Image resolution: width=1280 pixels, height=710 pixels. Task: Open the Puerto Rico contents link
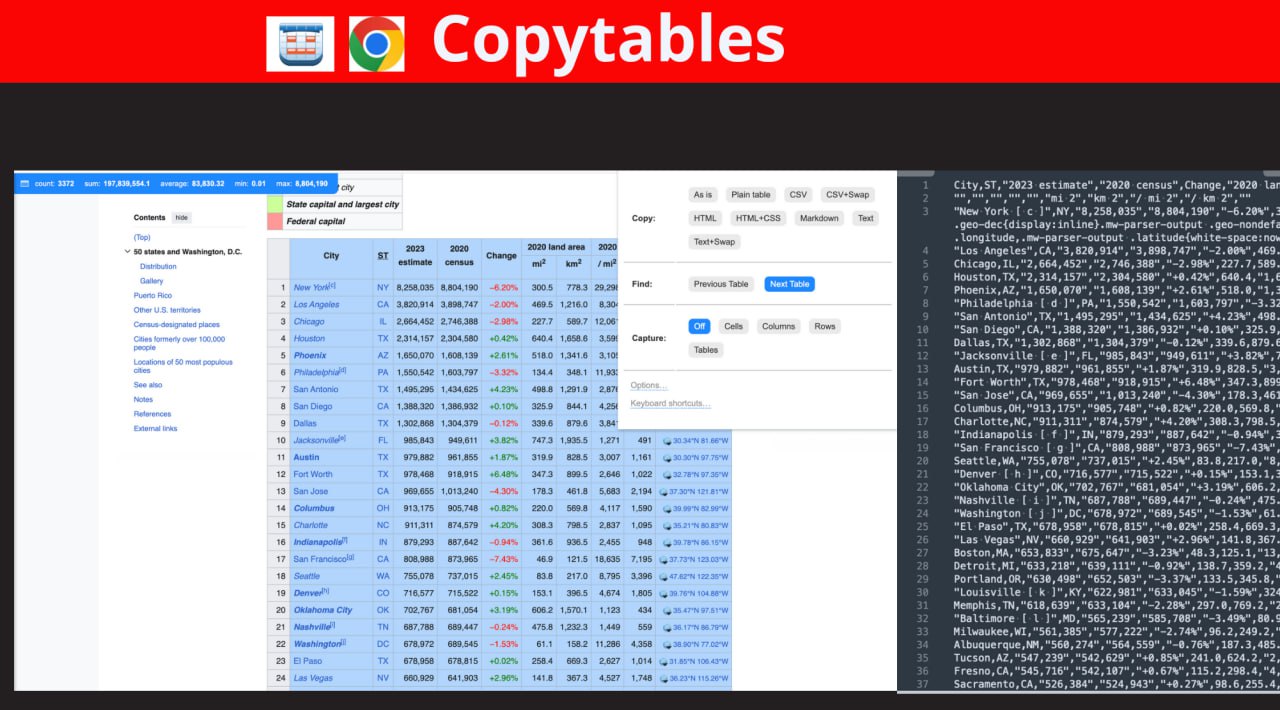[153, 296]
